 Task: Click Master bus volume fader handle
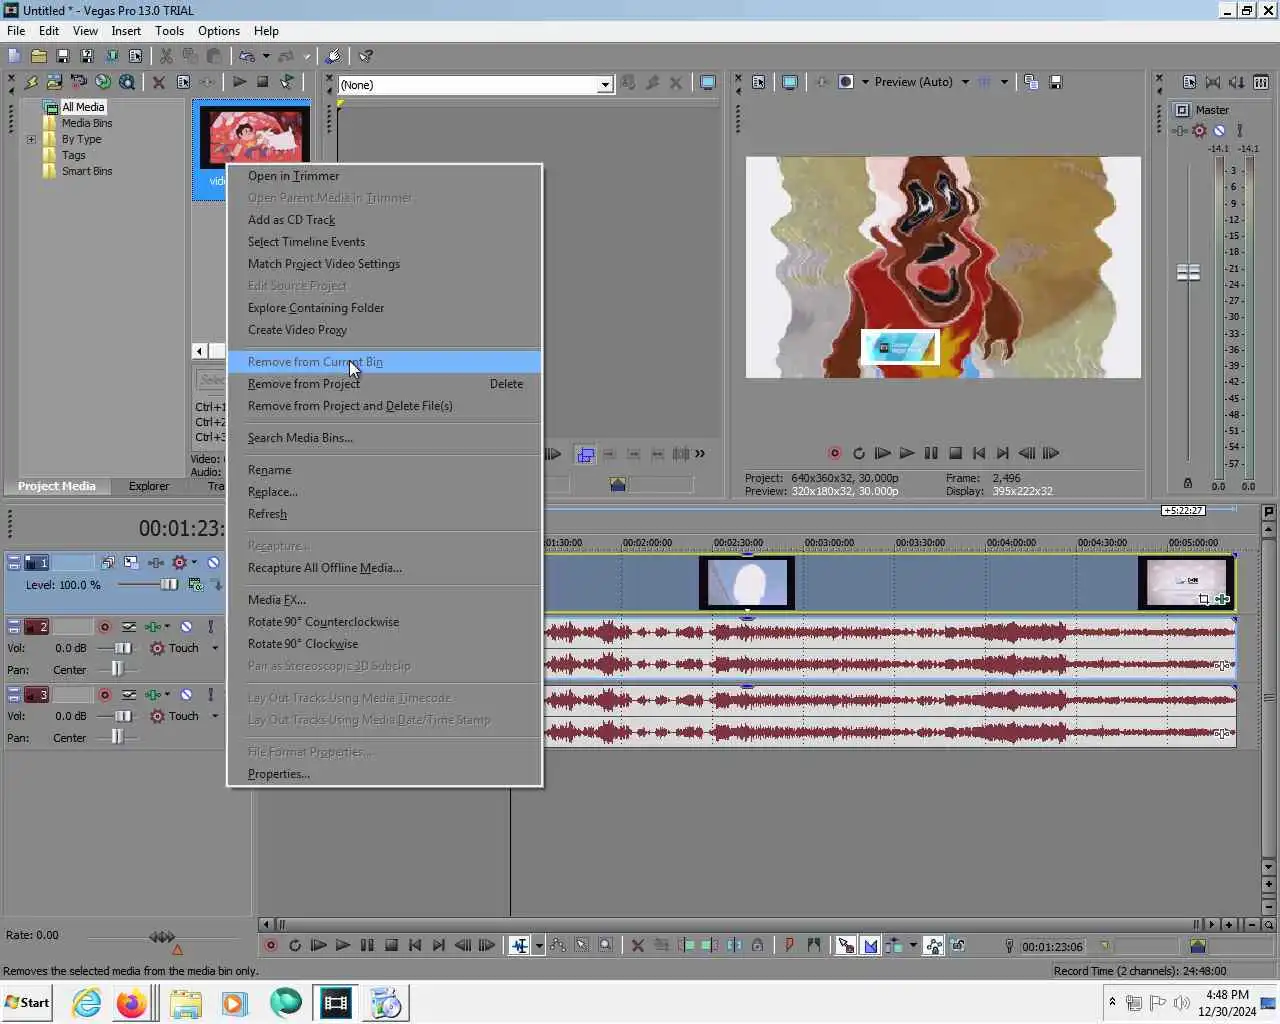[x=1188, y=272]
